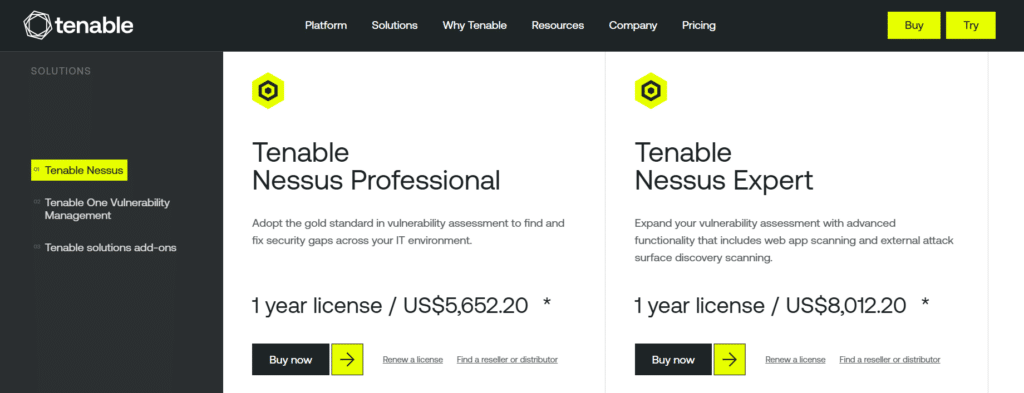
Task: Open the Why Tenable menu
Action: [x=475, y=25]
